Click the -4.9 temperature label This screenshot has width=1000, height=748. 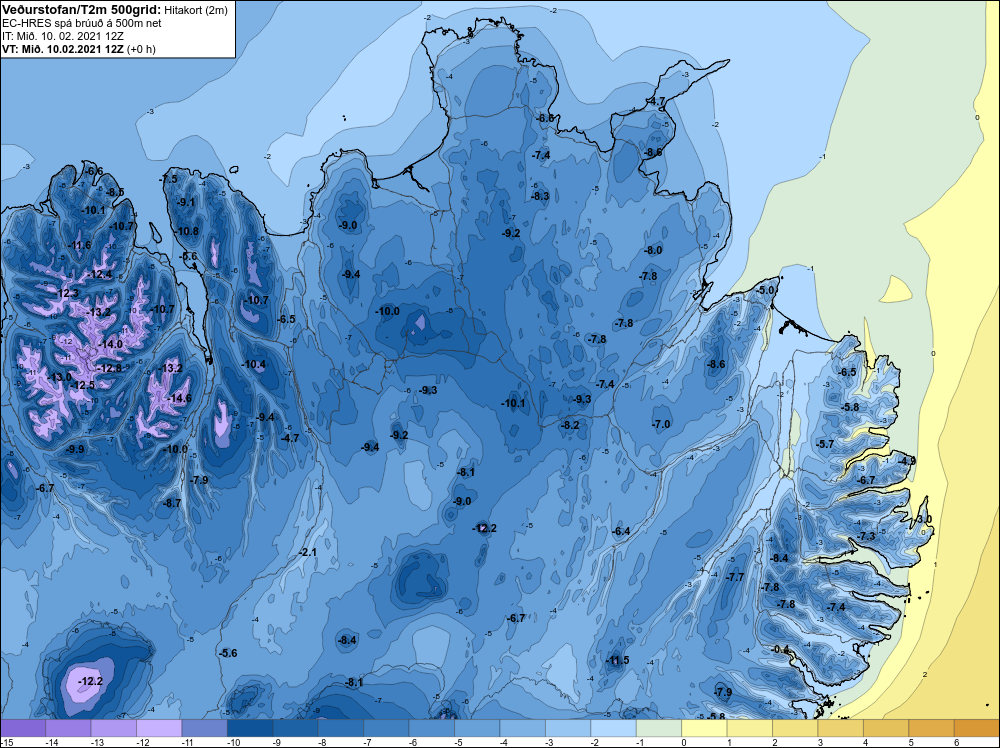[906, 460]
